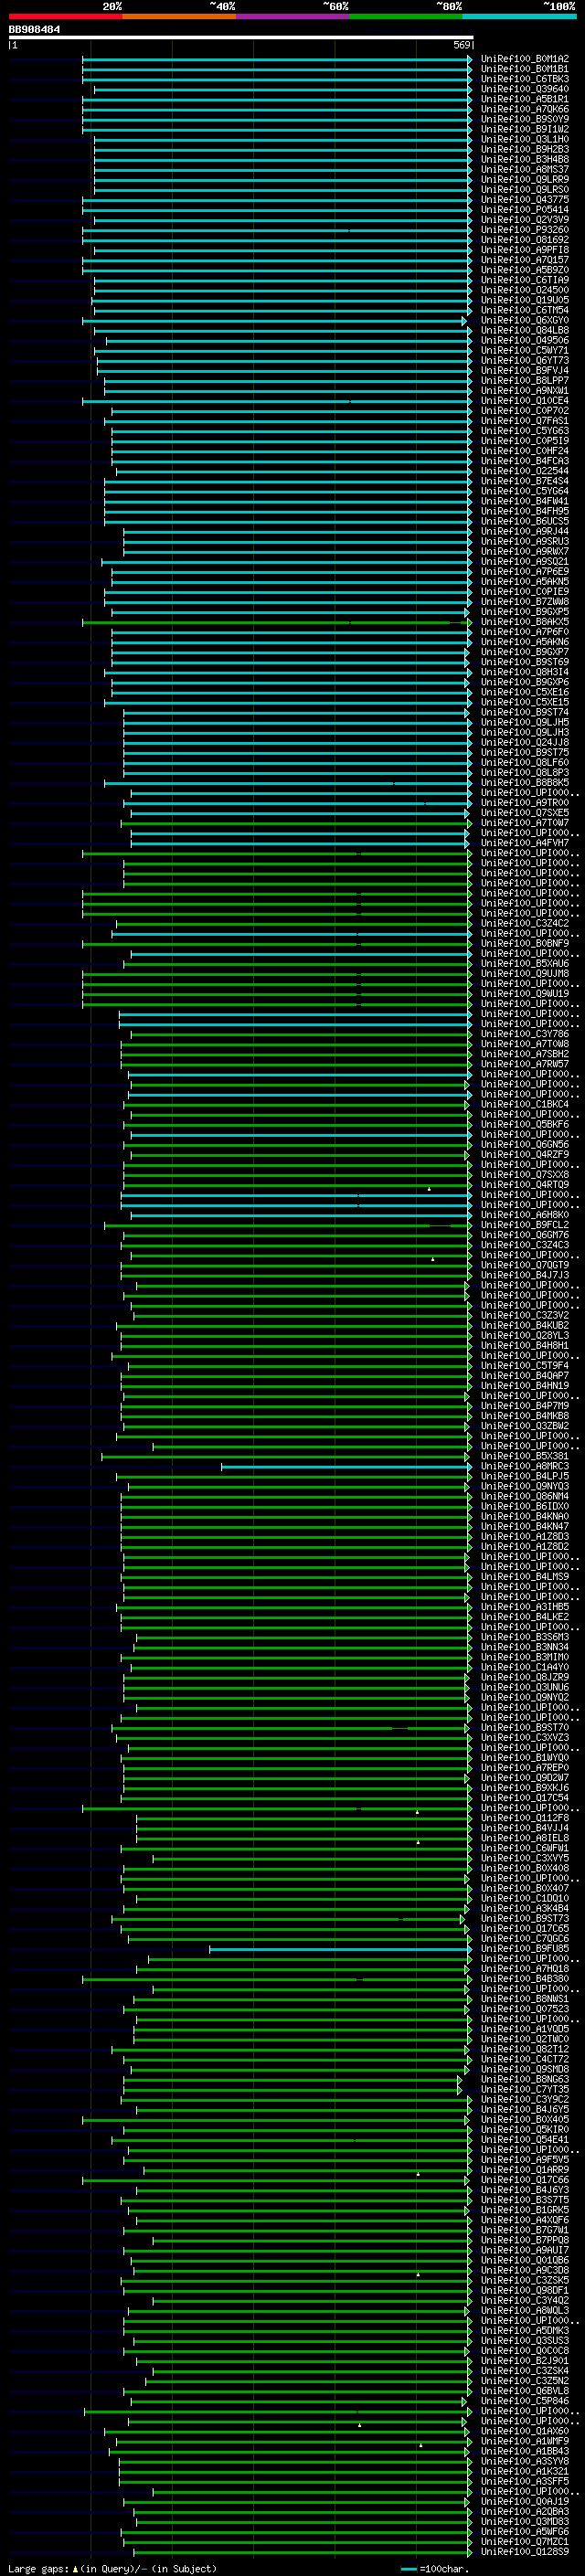Image resolution: width=585 pixels, height=2576 pixels.
Task: Select hit label UniRef100_O22544
Action: coord(525,471)
